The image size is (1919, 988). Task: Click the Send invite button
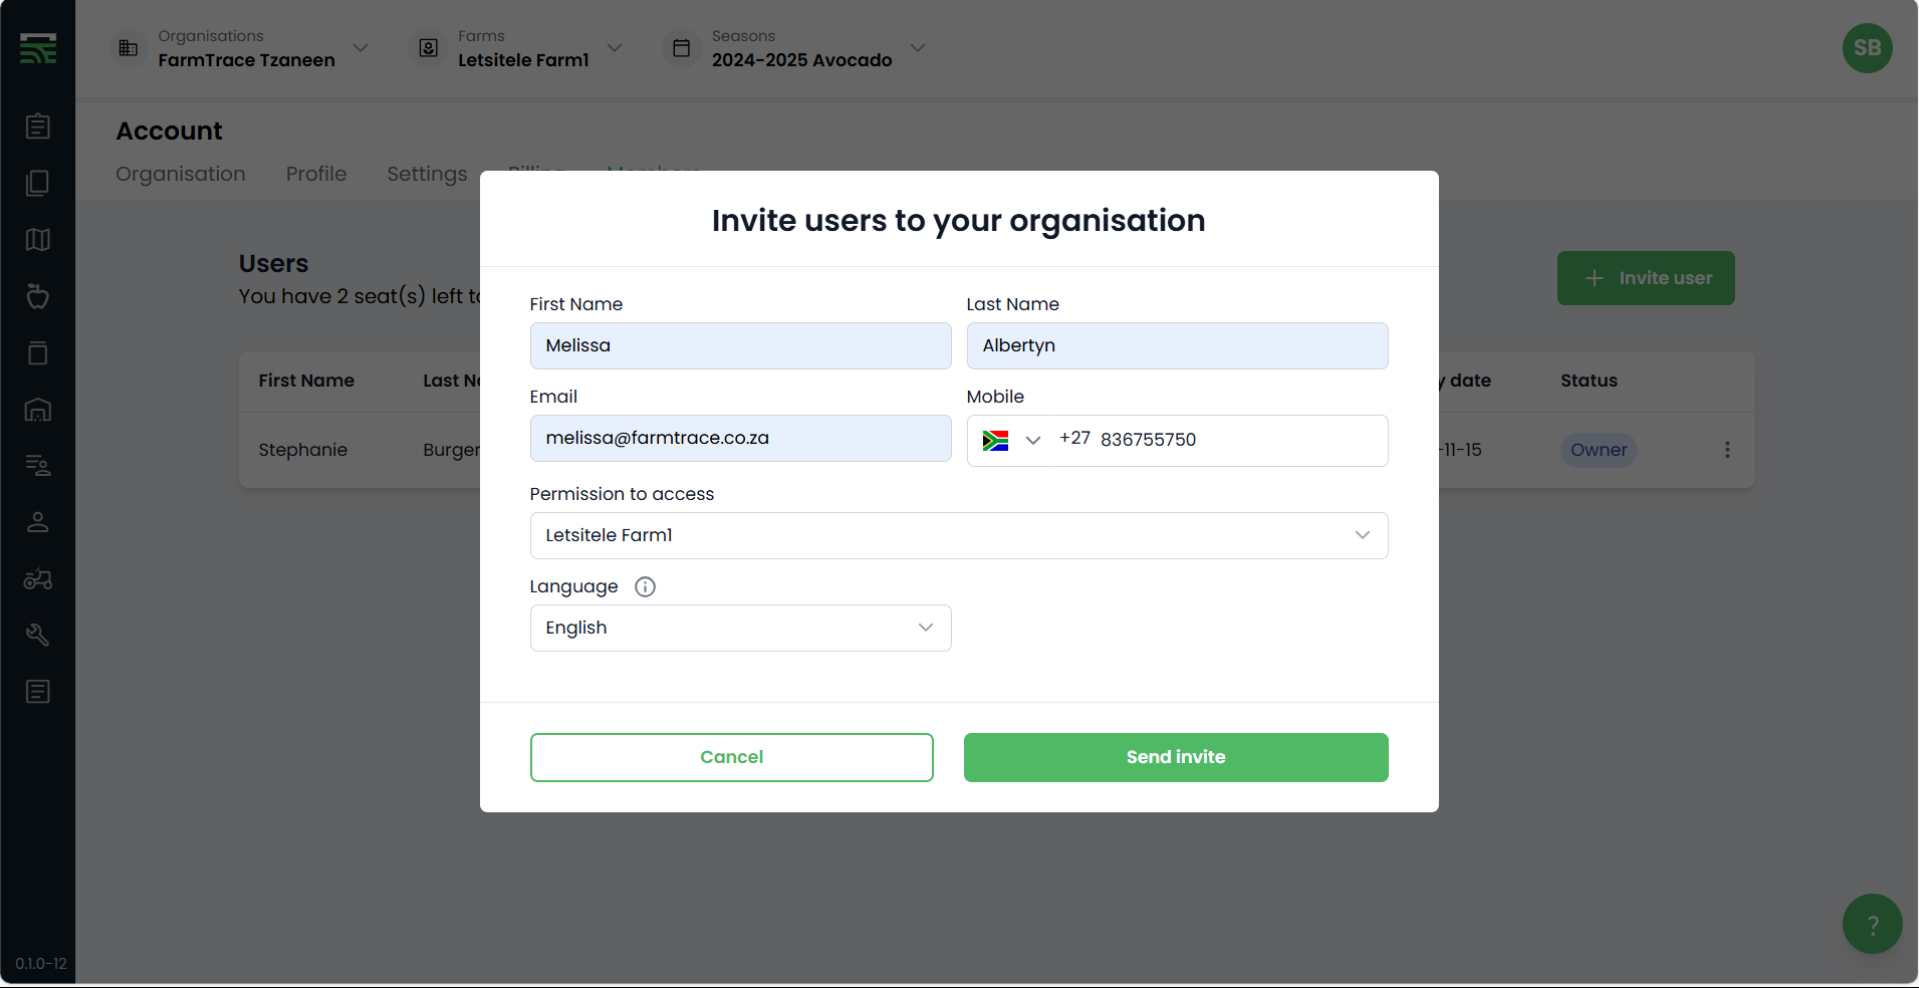tap(1175, 758)
